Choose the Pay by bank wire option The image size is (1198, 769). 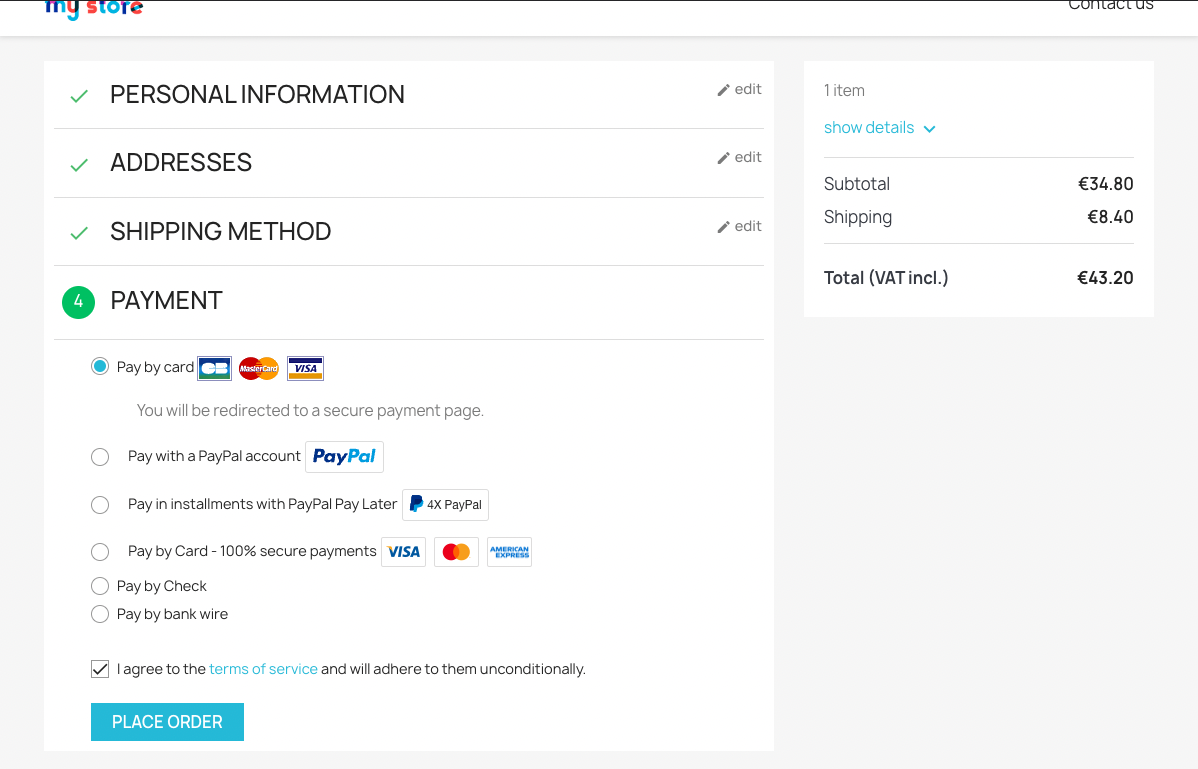pyautogui.click(x=100, y=614)
